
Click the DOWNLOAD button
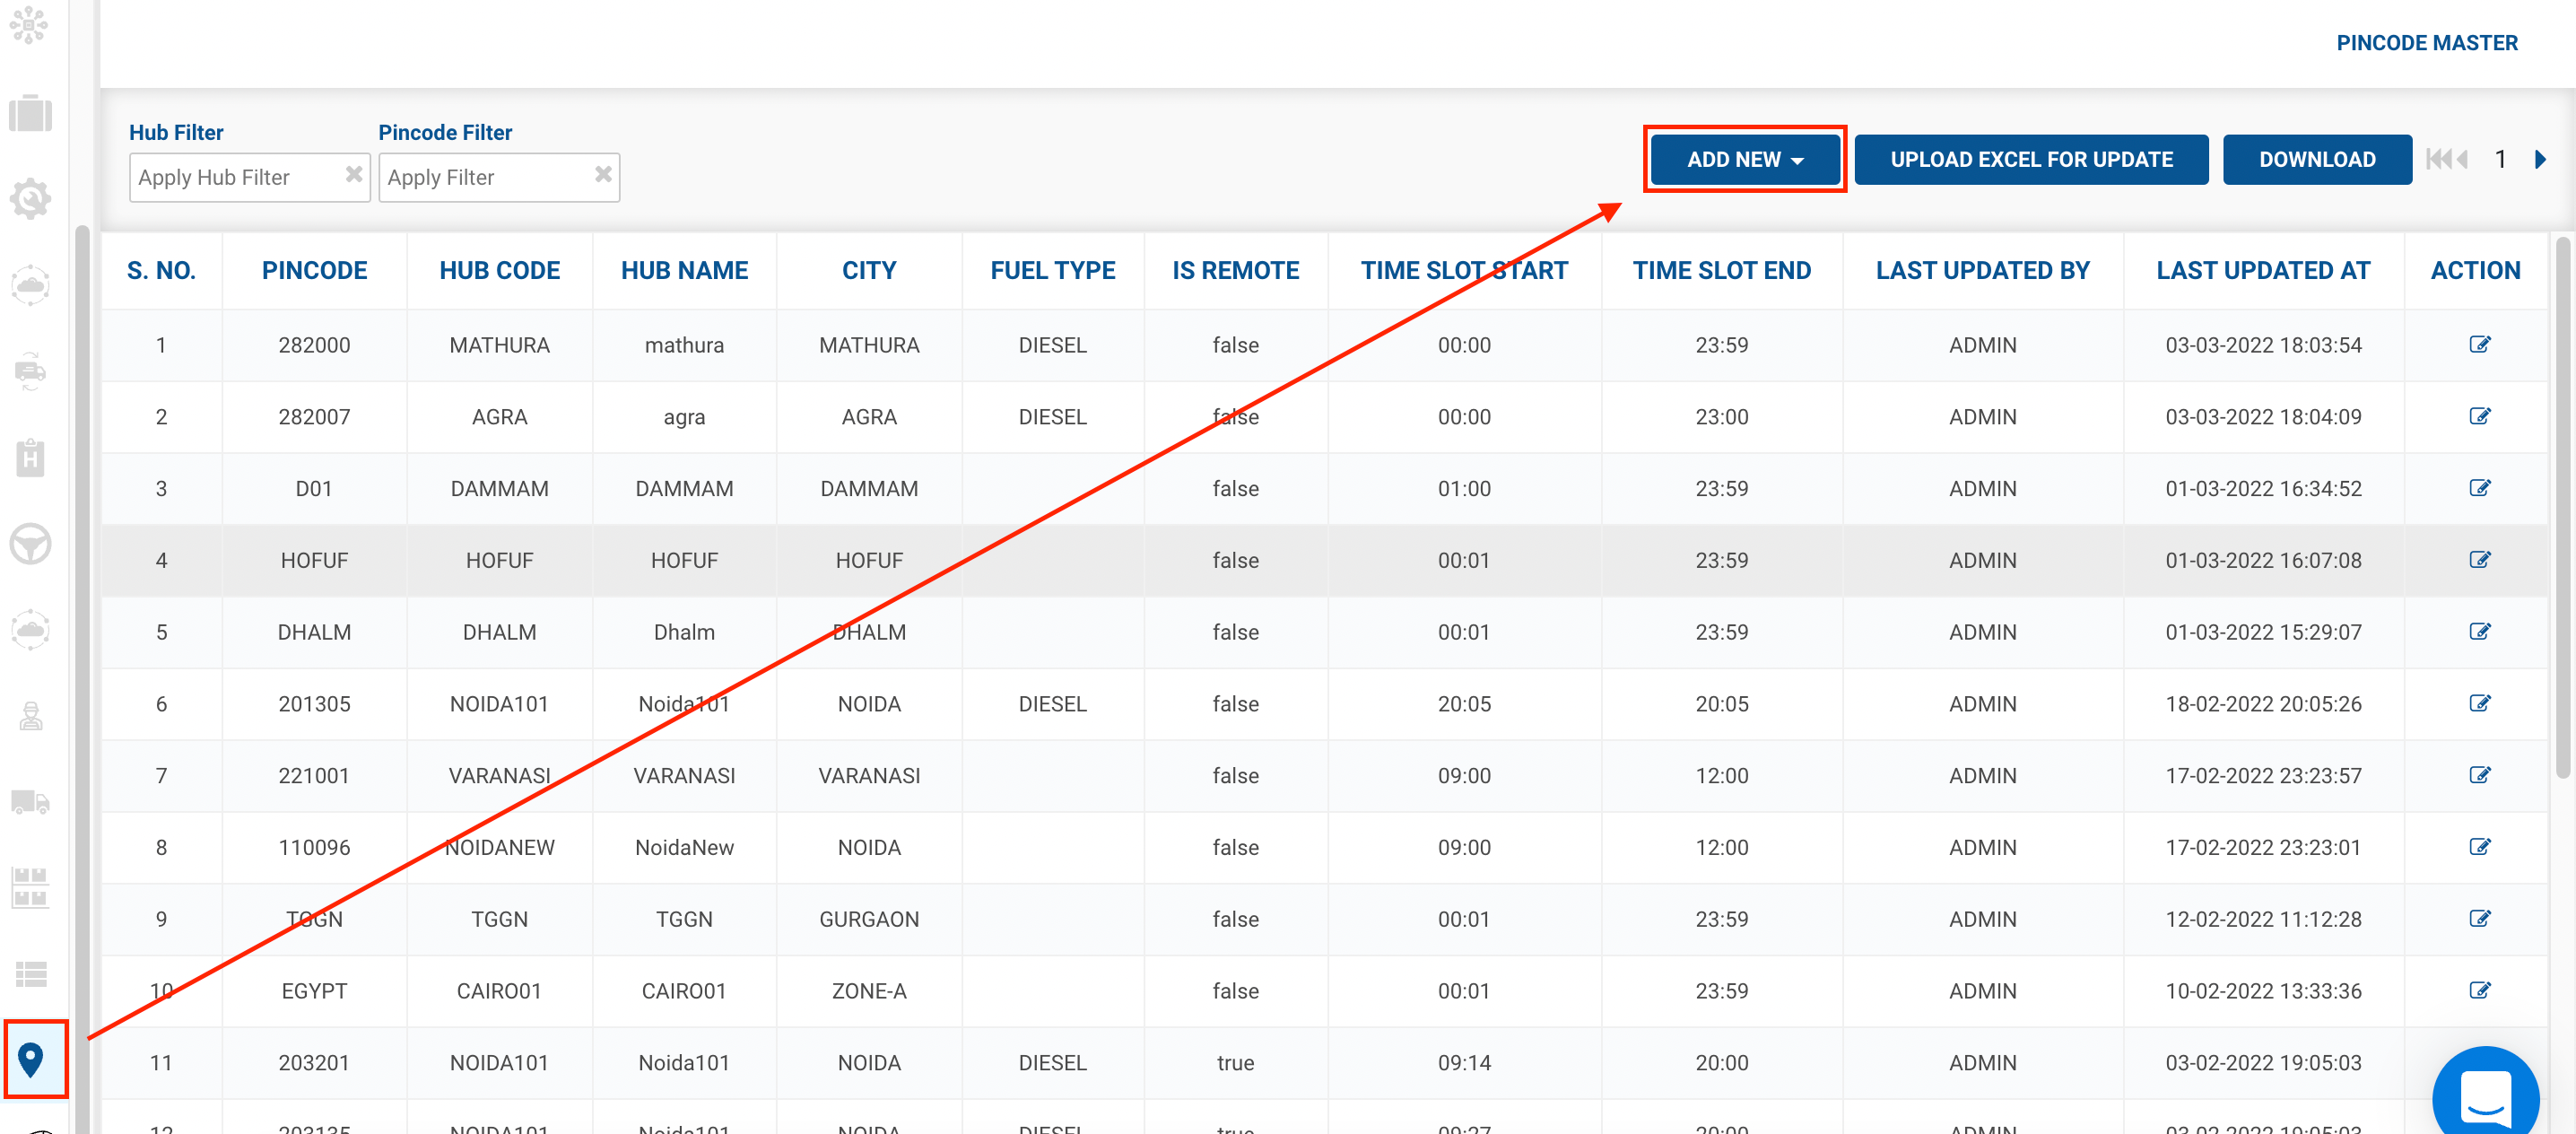[x=2316, y=160]
